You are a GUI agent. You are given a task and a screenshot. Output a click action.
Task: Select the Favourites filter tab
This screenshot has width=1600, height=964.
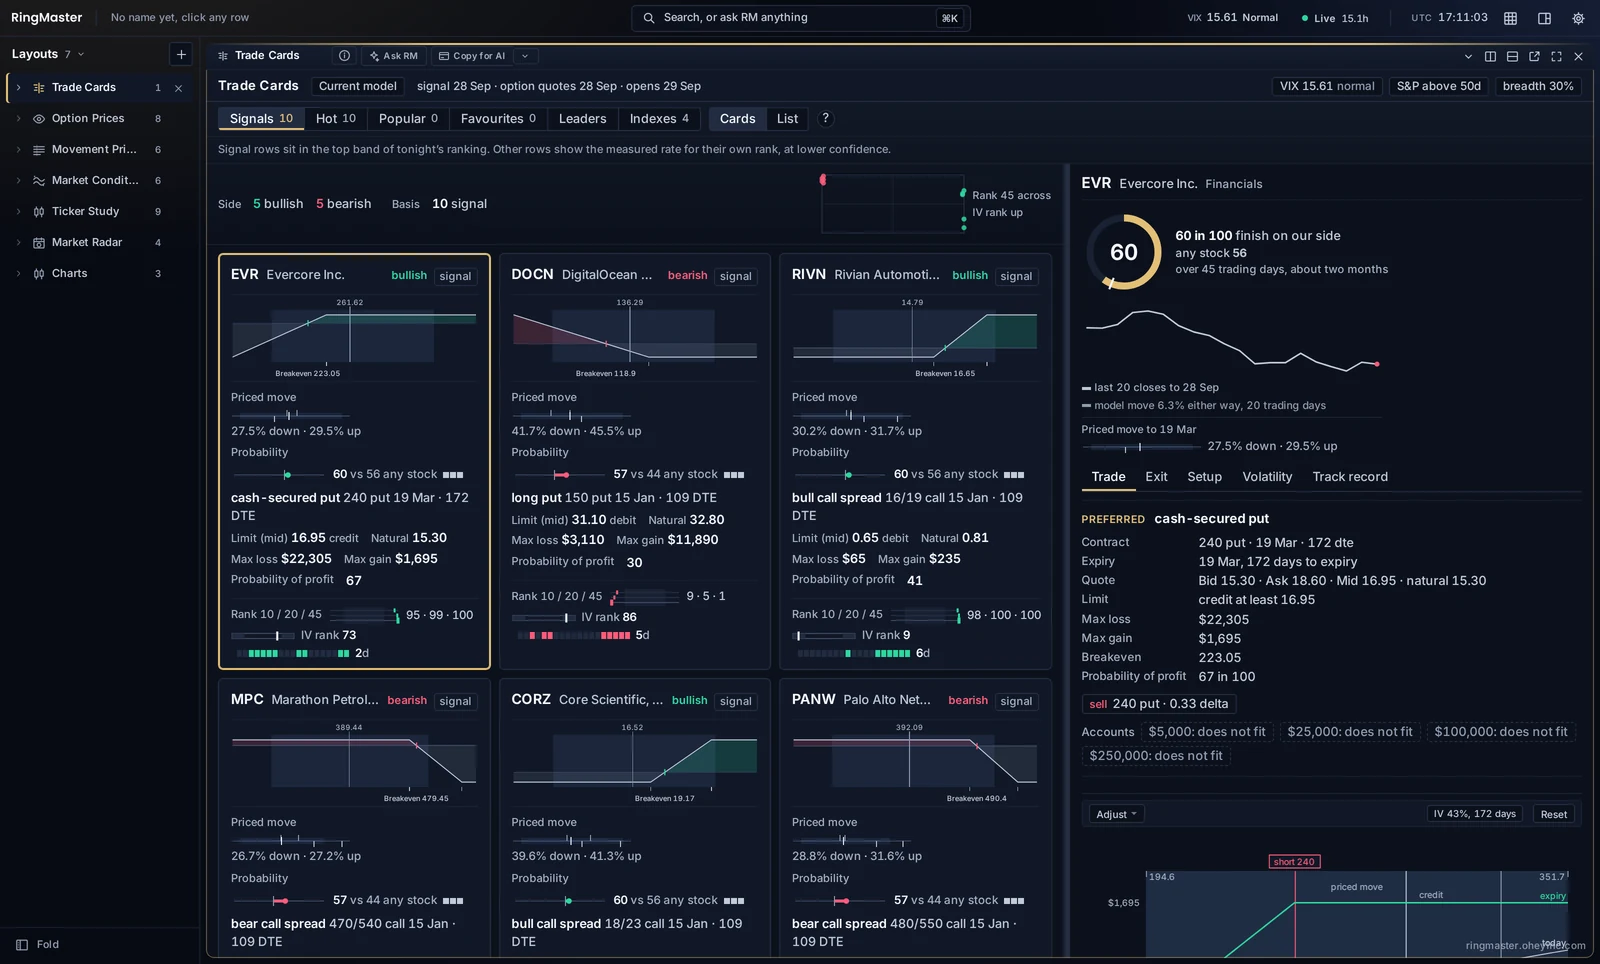pyautogui.click(x=498, y=119)
